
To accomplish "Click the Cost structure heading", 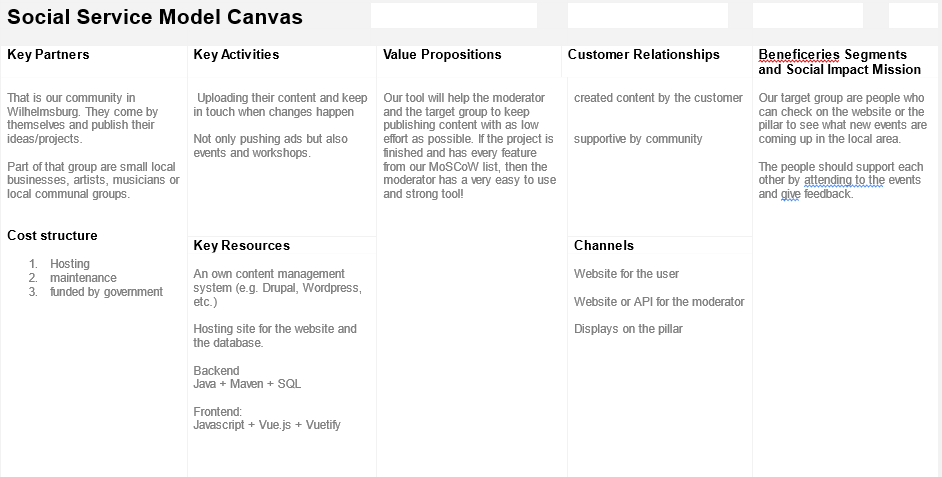I will point(52,235).
